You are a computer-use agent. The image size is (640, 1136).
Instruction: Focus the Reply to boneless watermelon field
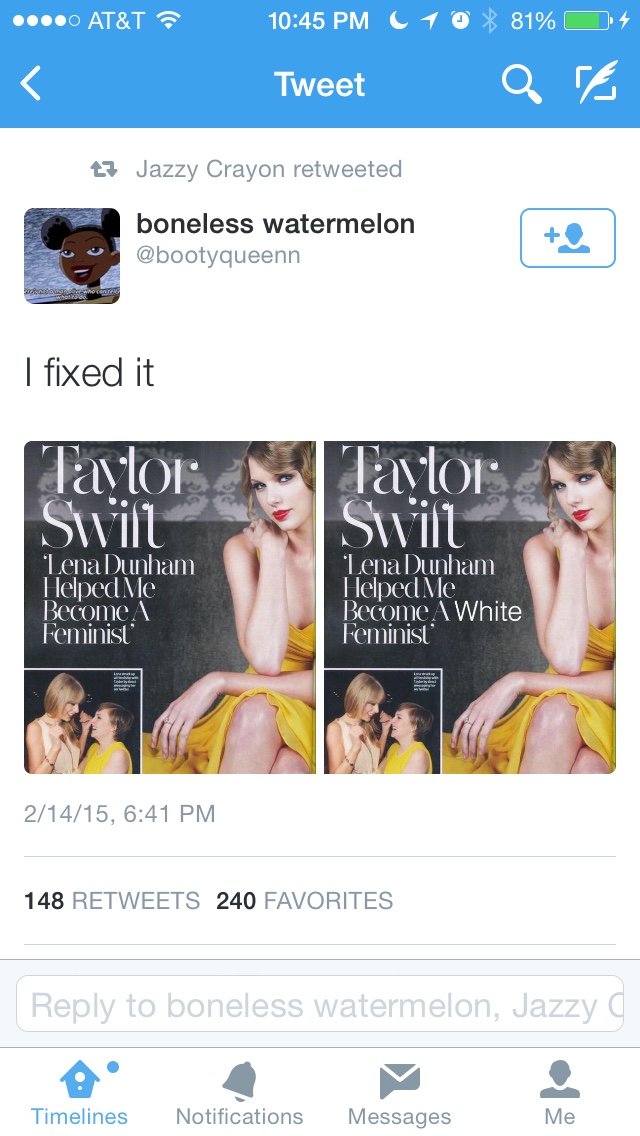[x=320, y=1004]
